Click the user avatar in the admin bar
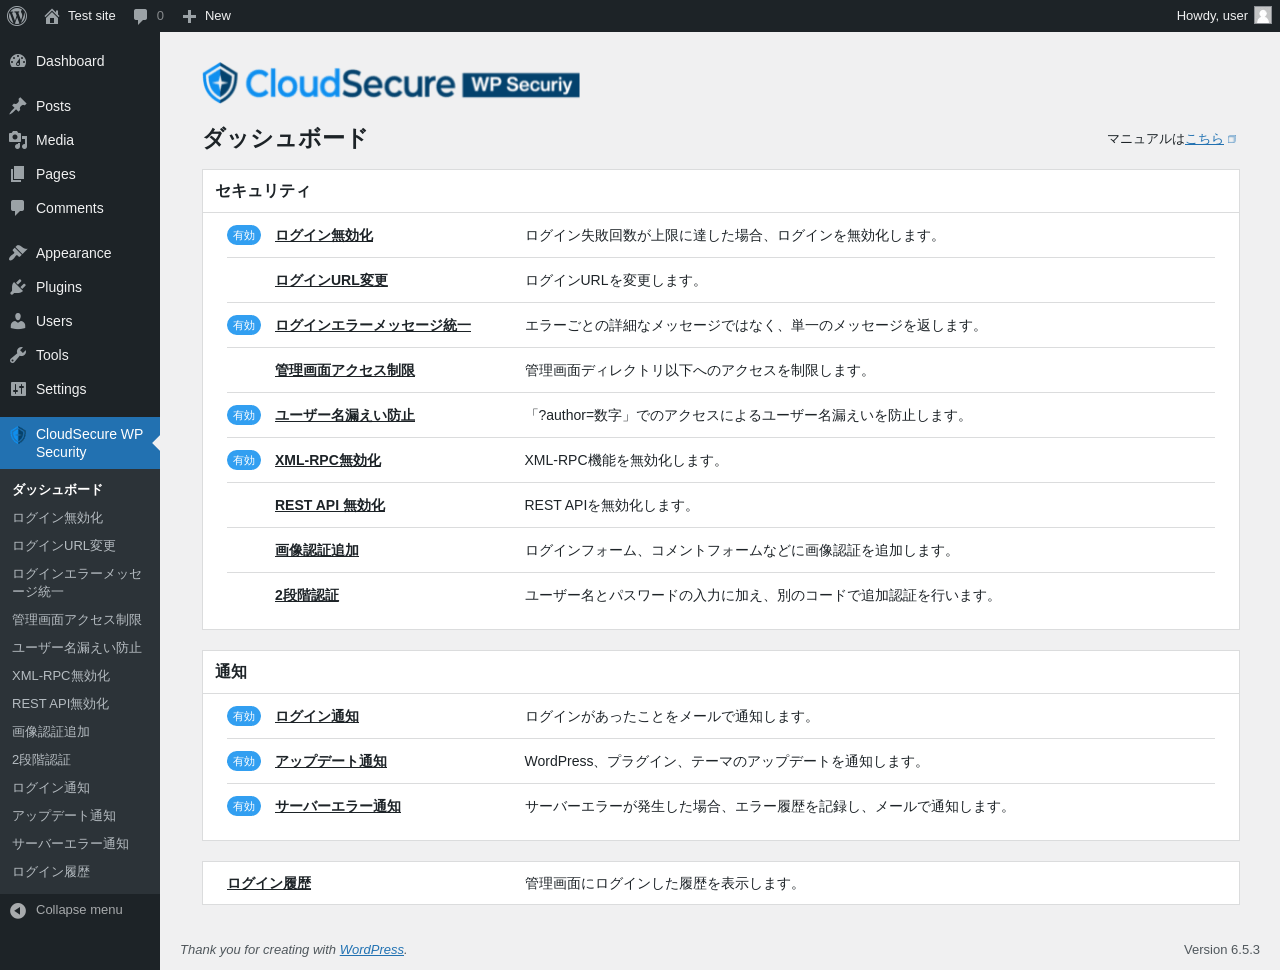 coord(1263,15)
